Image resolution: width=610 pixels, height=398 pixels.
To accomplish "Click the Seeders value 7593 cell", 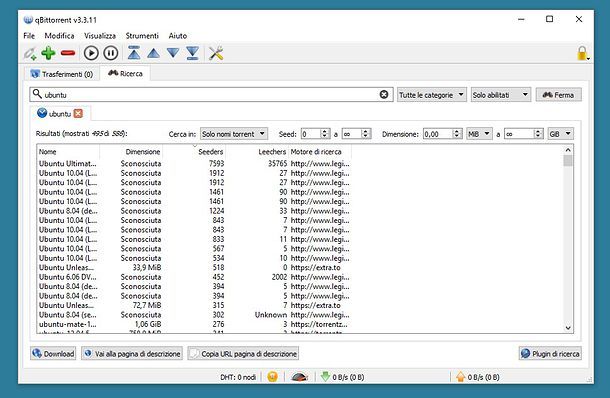I will click(216, 163).
